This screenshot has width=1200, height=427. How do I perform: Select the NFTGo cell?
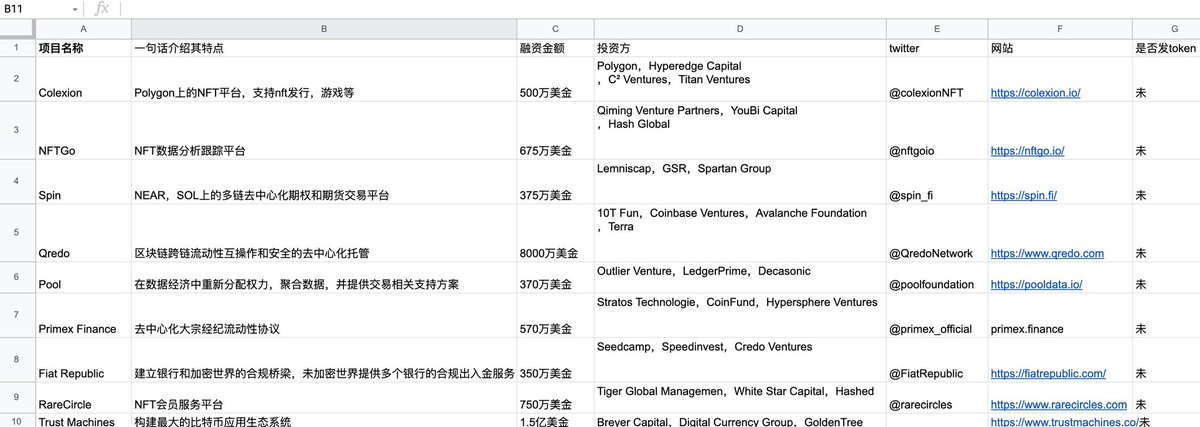(82, 130)
